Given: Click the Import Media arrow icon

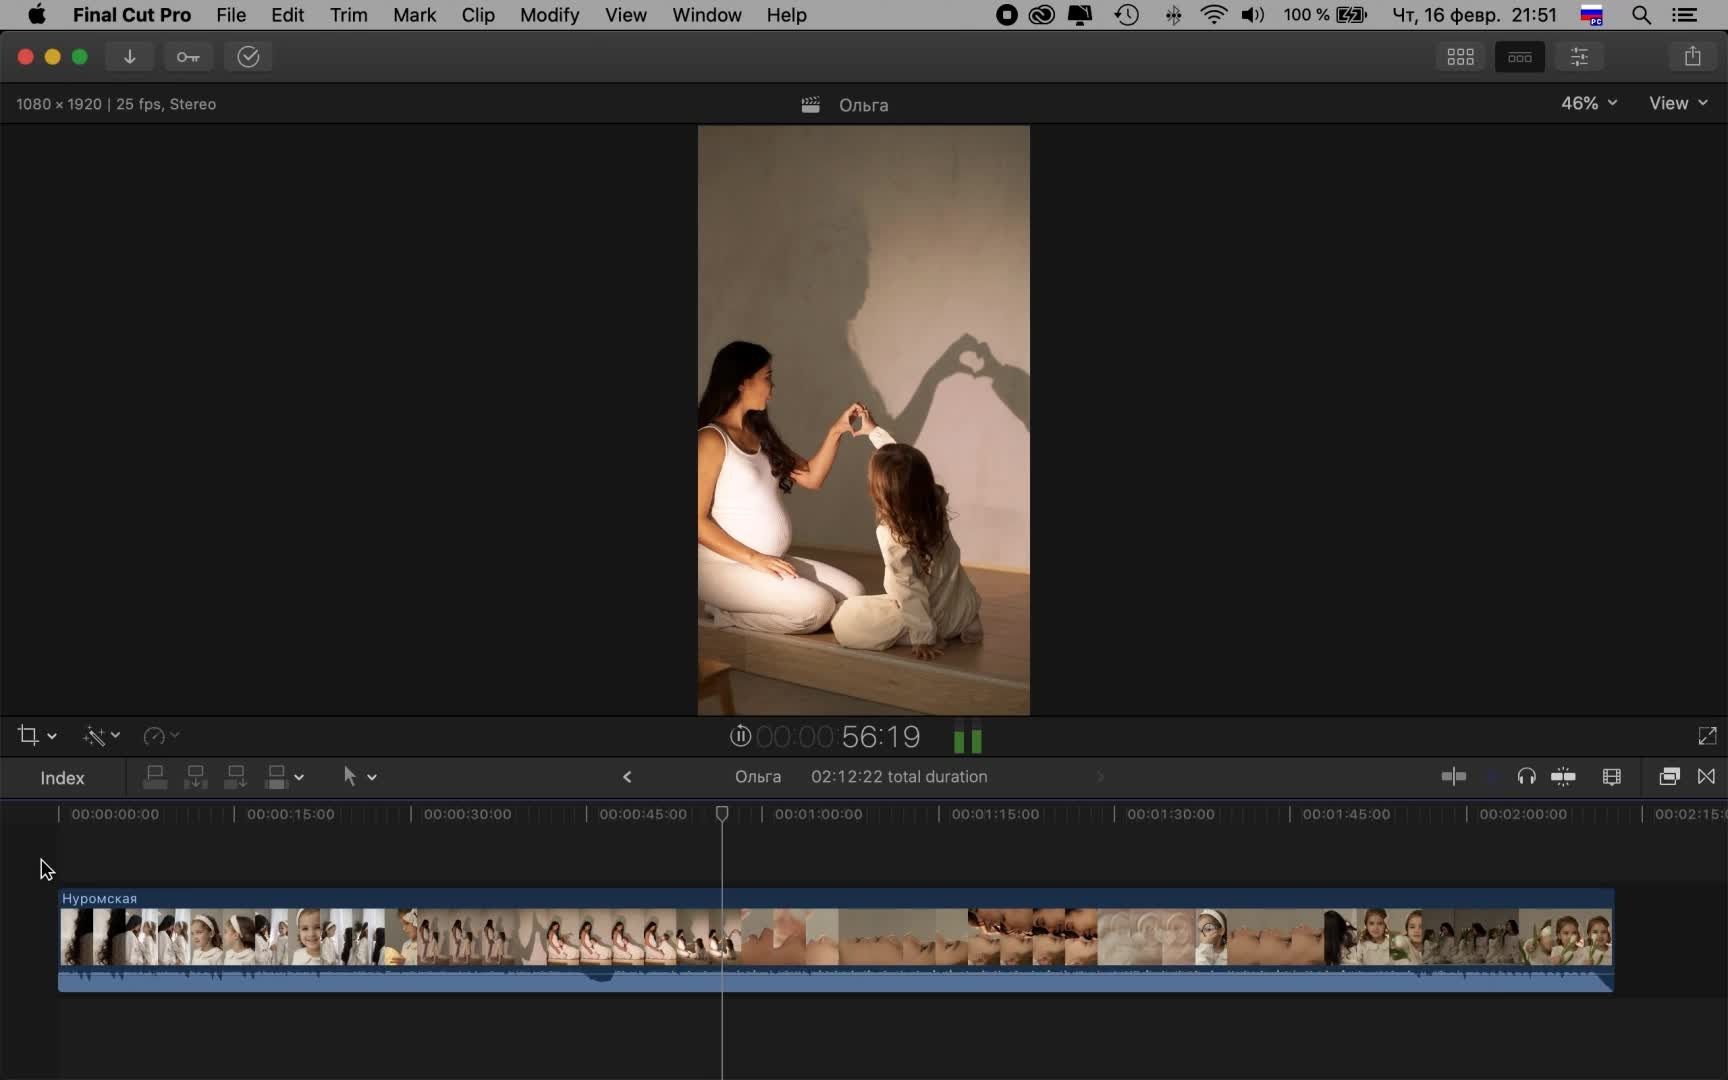Looking at the screenshot, I should coord(129,57).
